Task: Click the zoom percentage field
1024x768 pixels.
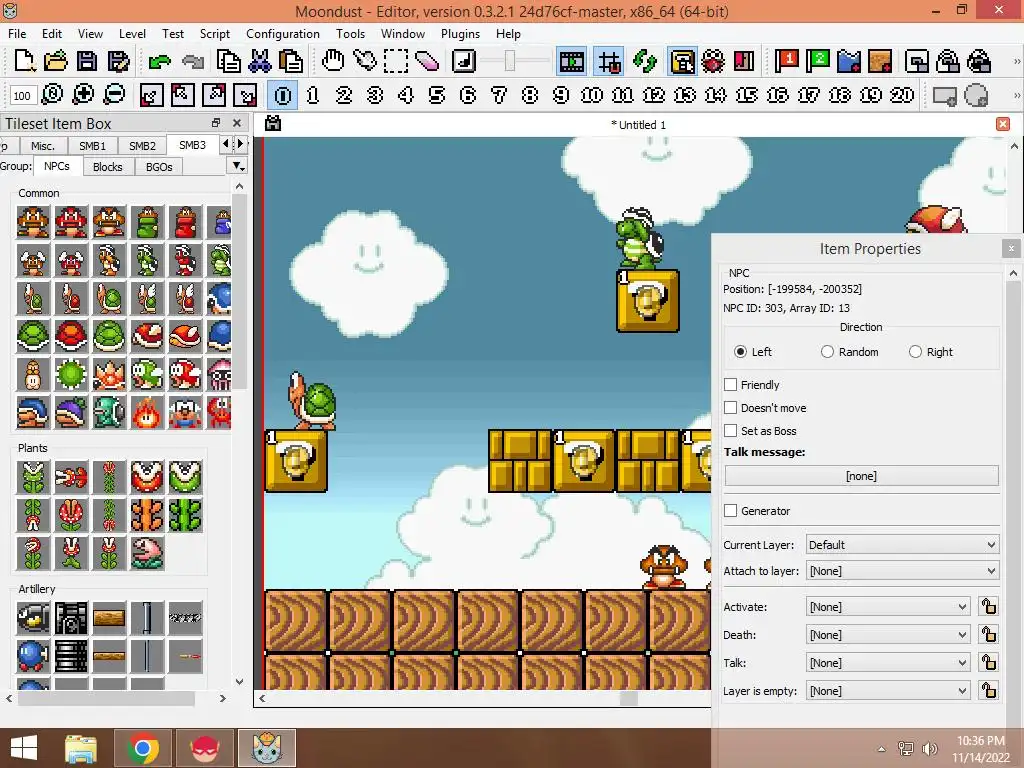Action: tap(22, 95)
